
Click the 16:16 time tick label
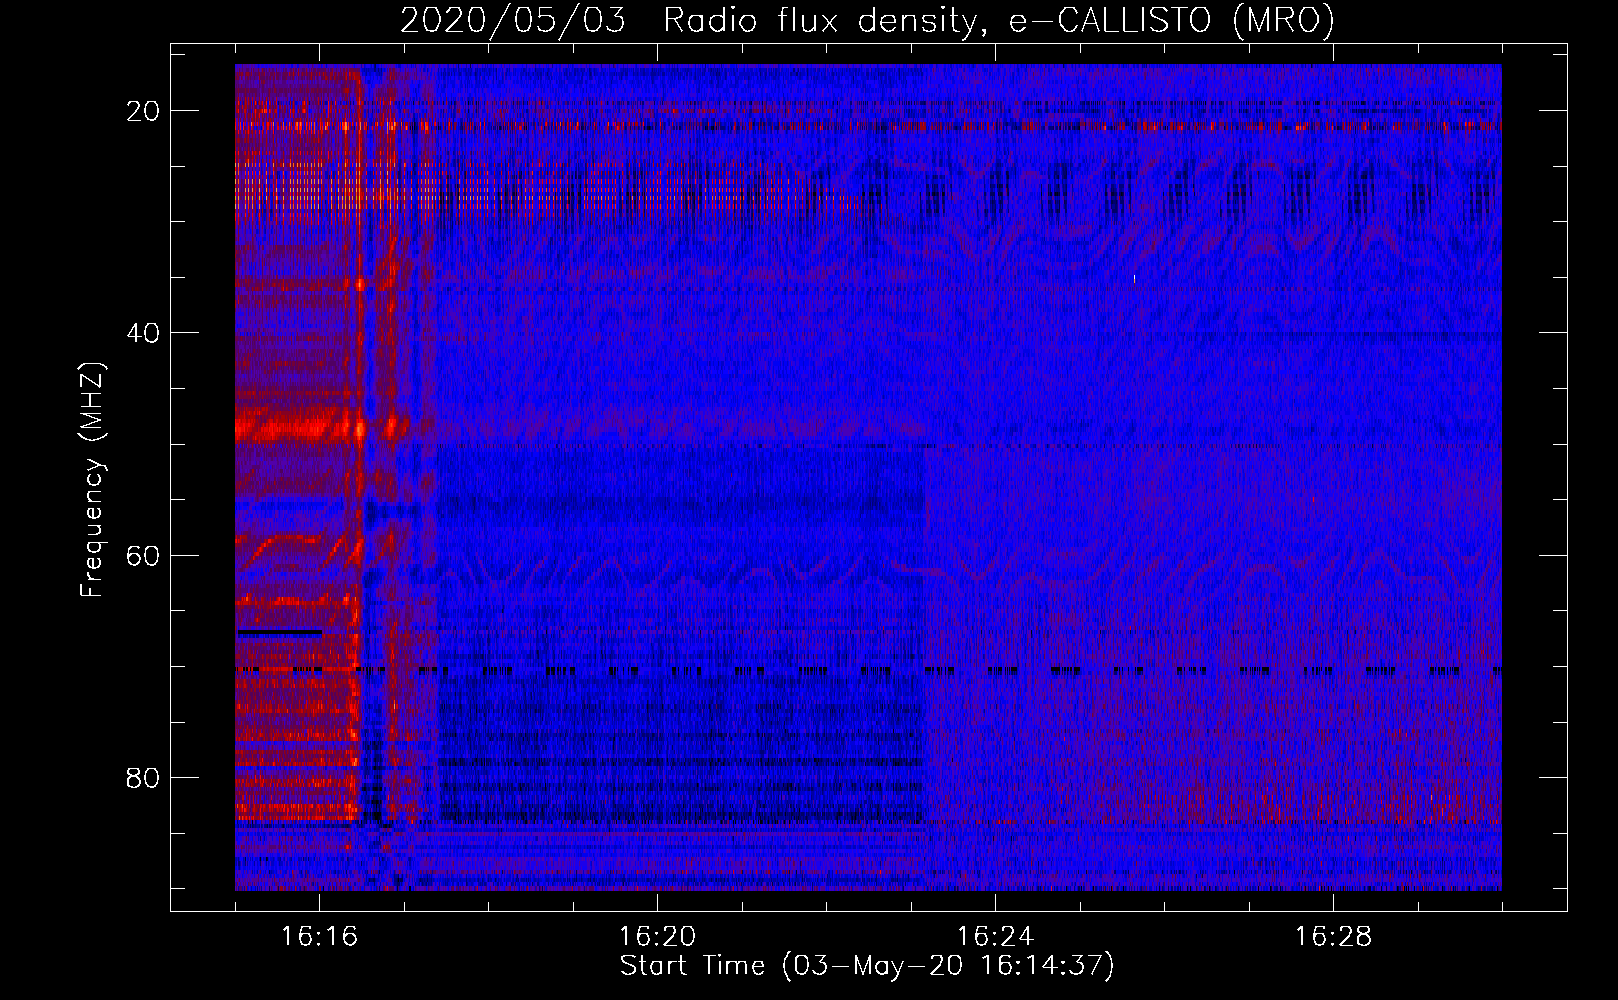tap(319, 937)
